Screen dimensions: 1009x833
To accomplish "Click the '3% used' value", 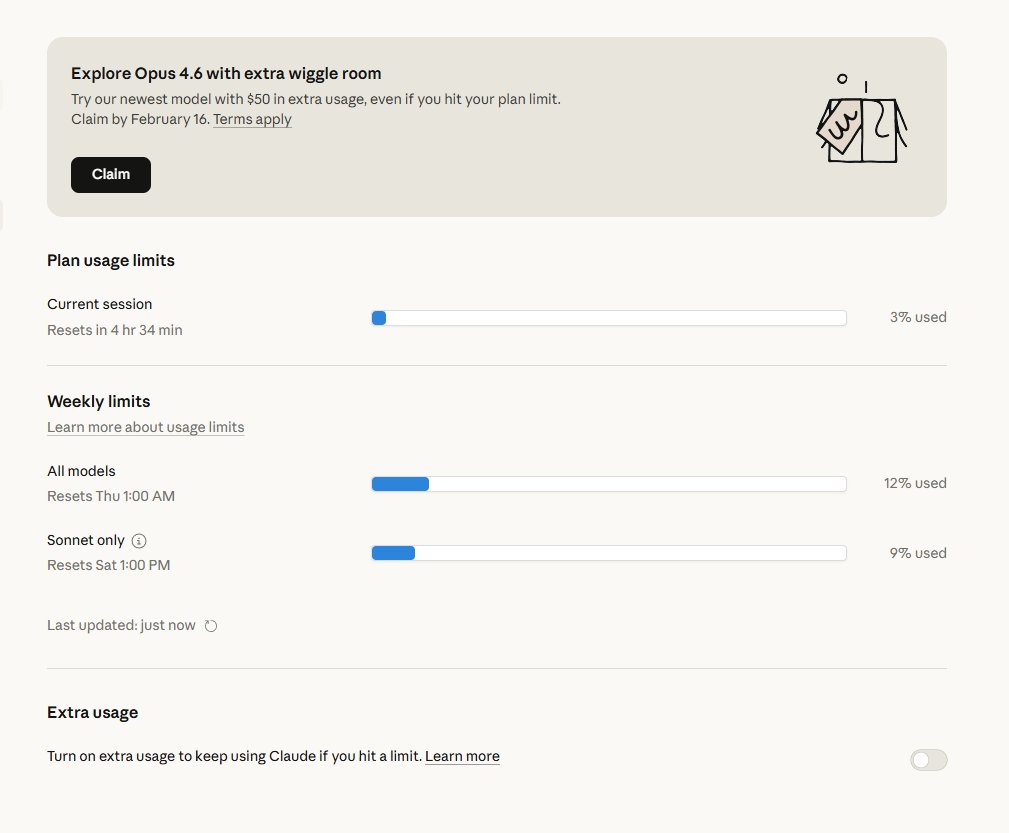I will point(918,317).
